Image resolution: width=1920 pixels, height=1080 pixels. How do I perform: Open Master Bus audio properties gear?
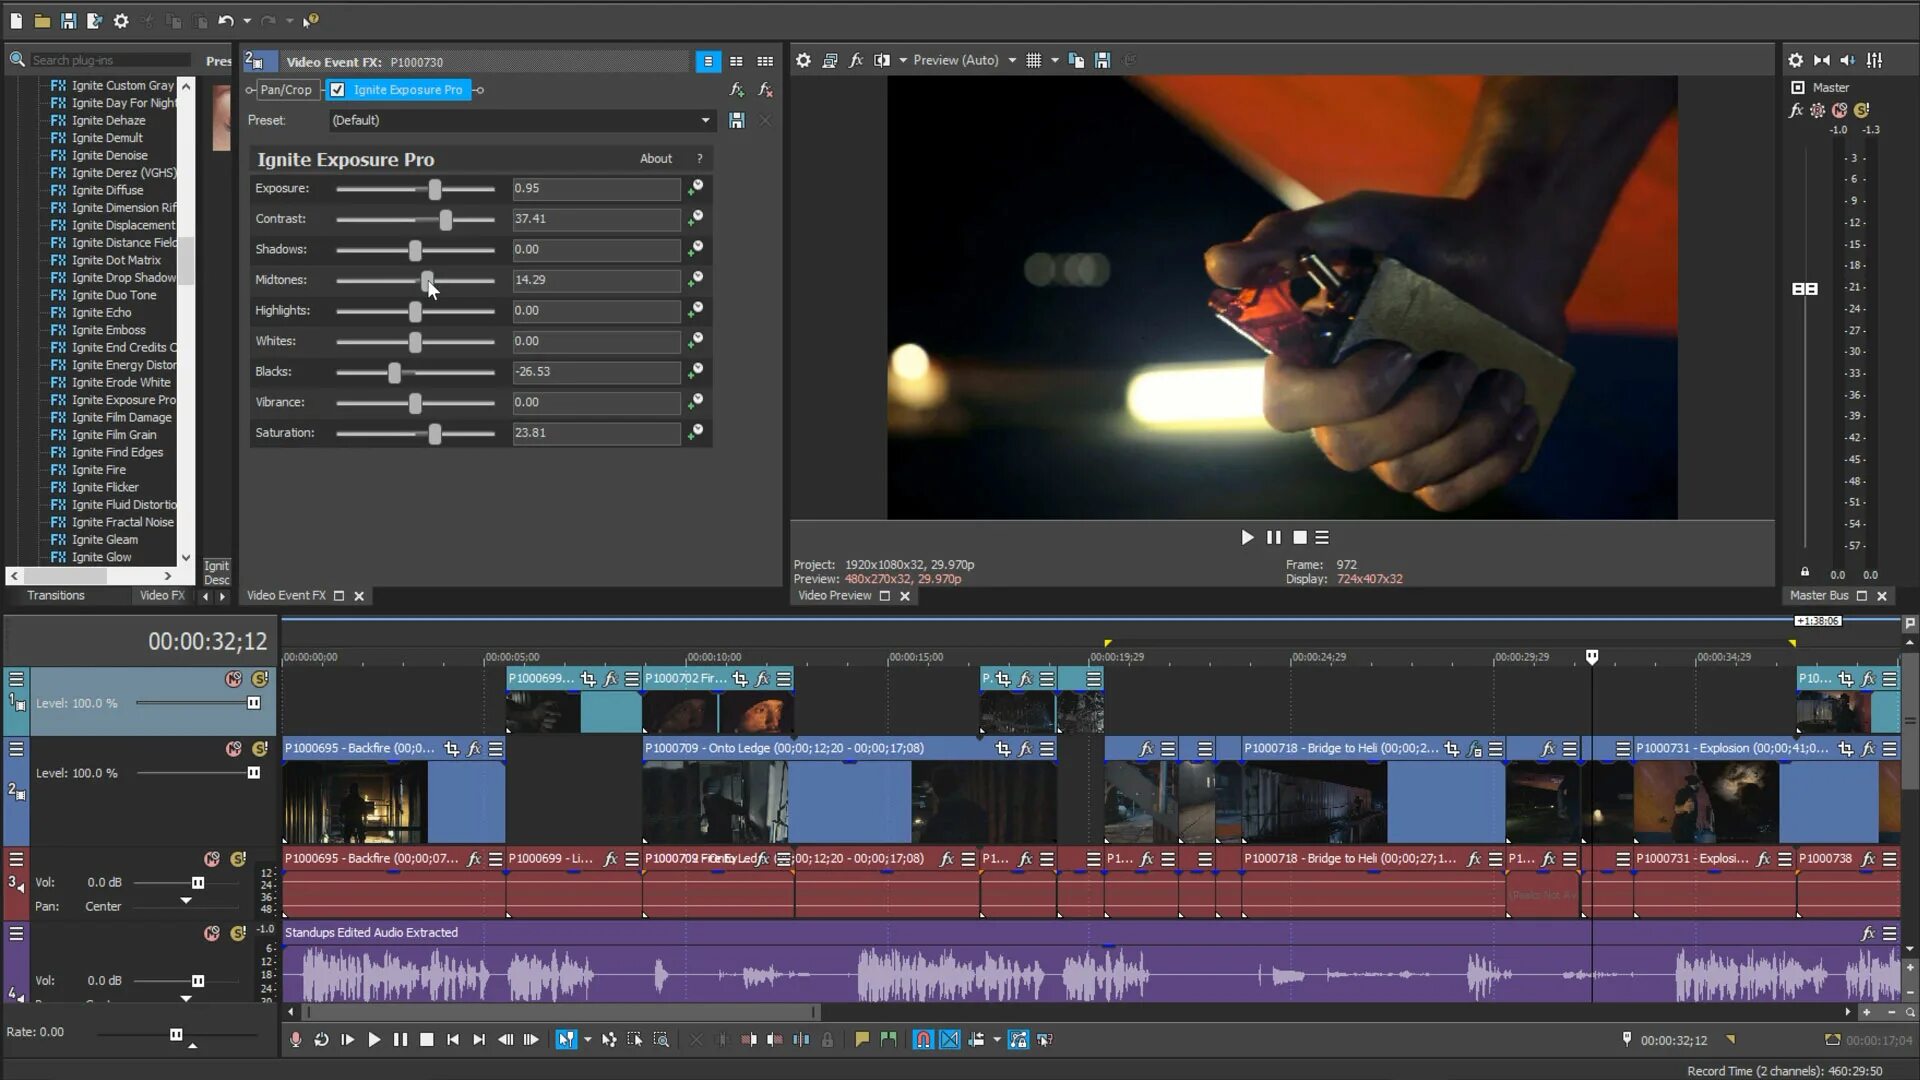point(1796,60)
